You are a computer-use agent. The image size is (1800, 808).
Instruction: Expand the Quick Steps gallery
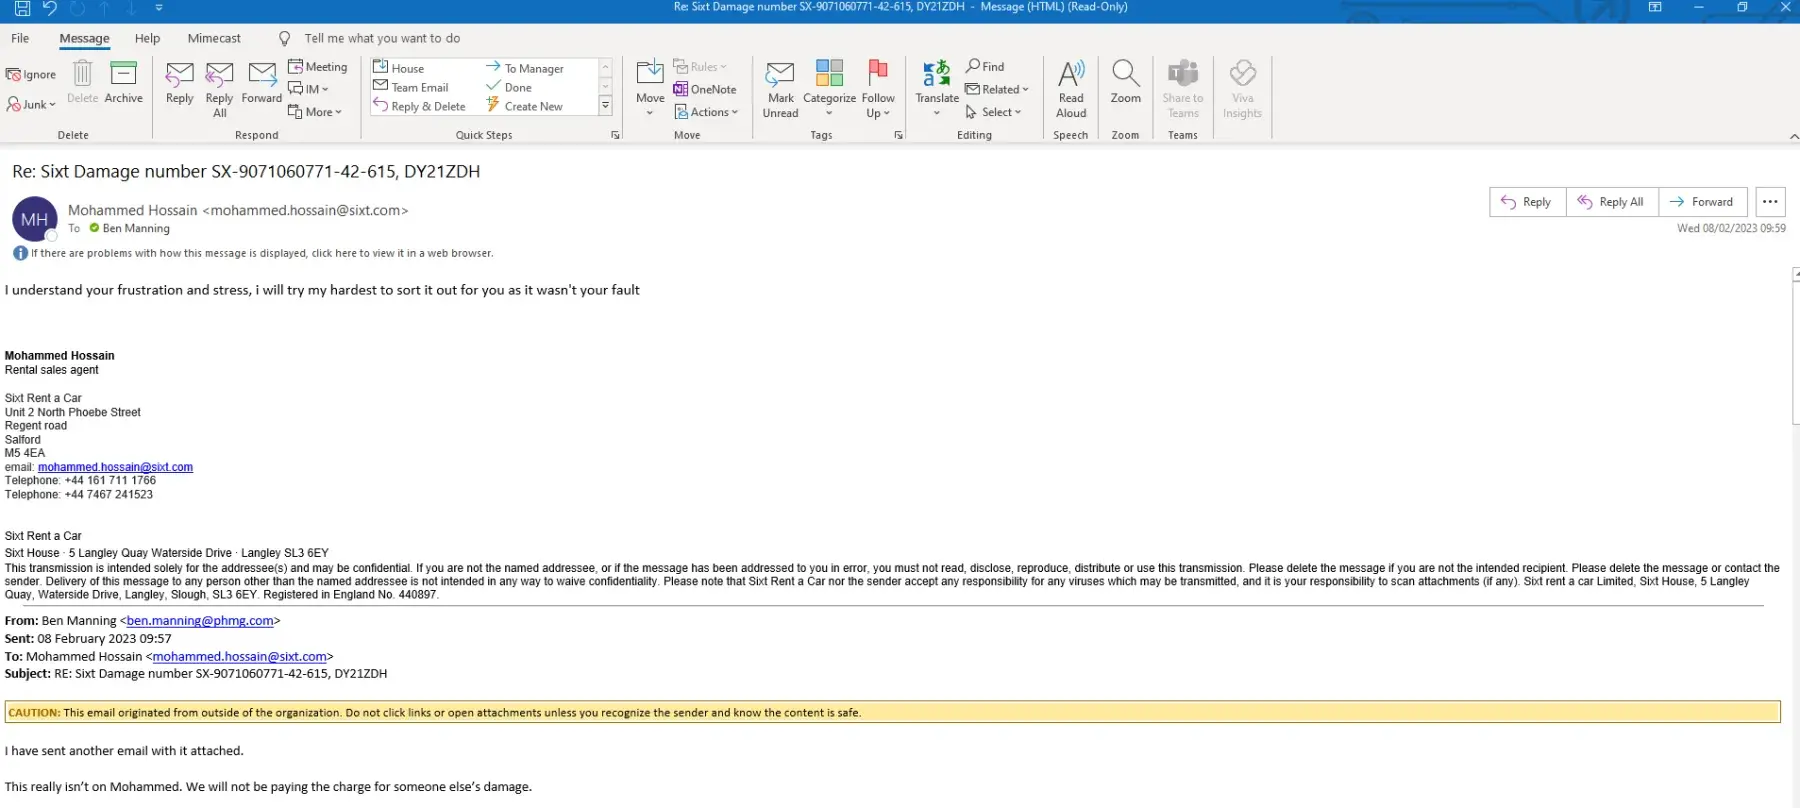point(605,106)
